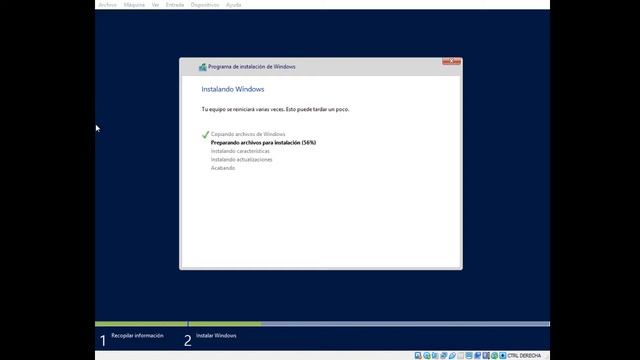Viewport: 640px width, 360px height.
Task: Click the 'Copiando archivos de Windows' step
Action: coord(248,134)
